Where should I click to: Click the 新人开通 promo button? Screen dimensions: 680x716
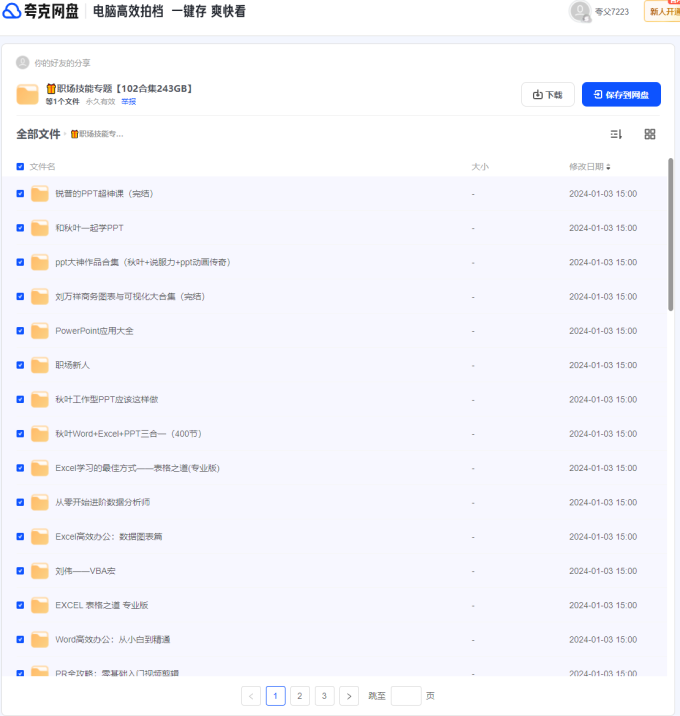pos(662,11)
